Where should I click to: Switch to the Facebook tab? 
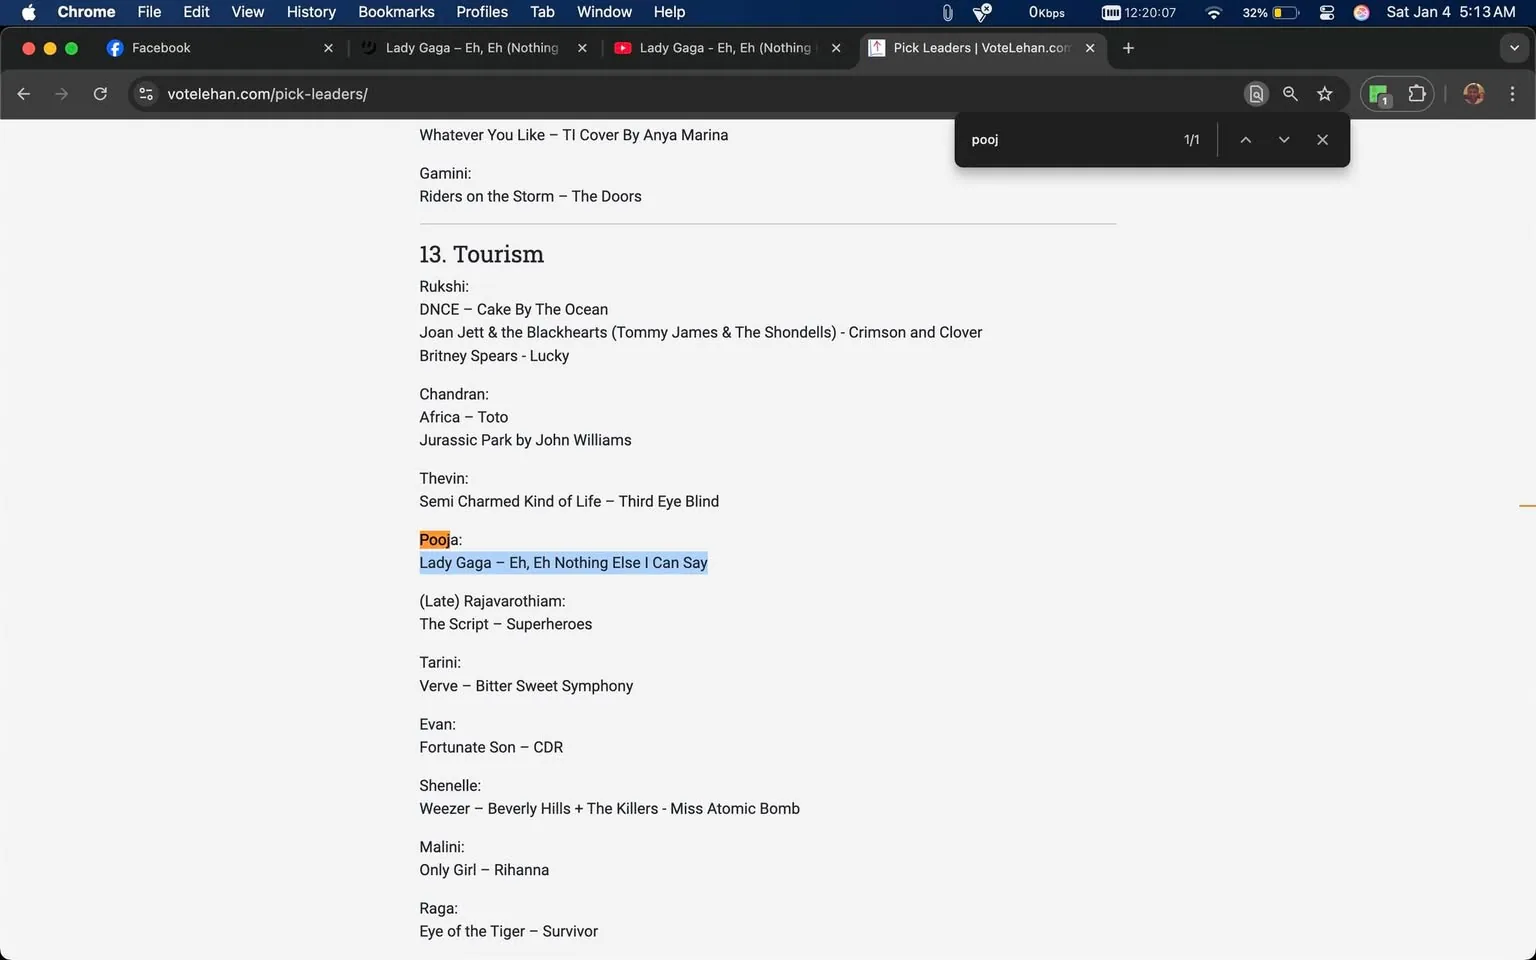(160, 47)
